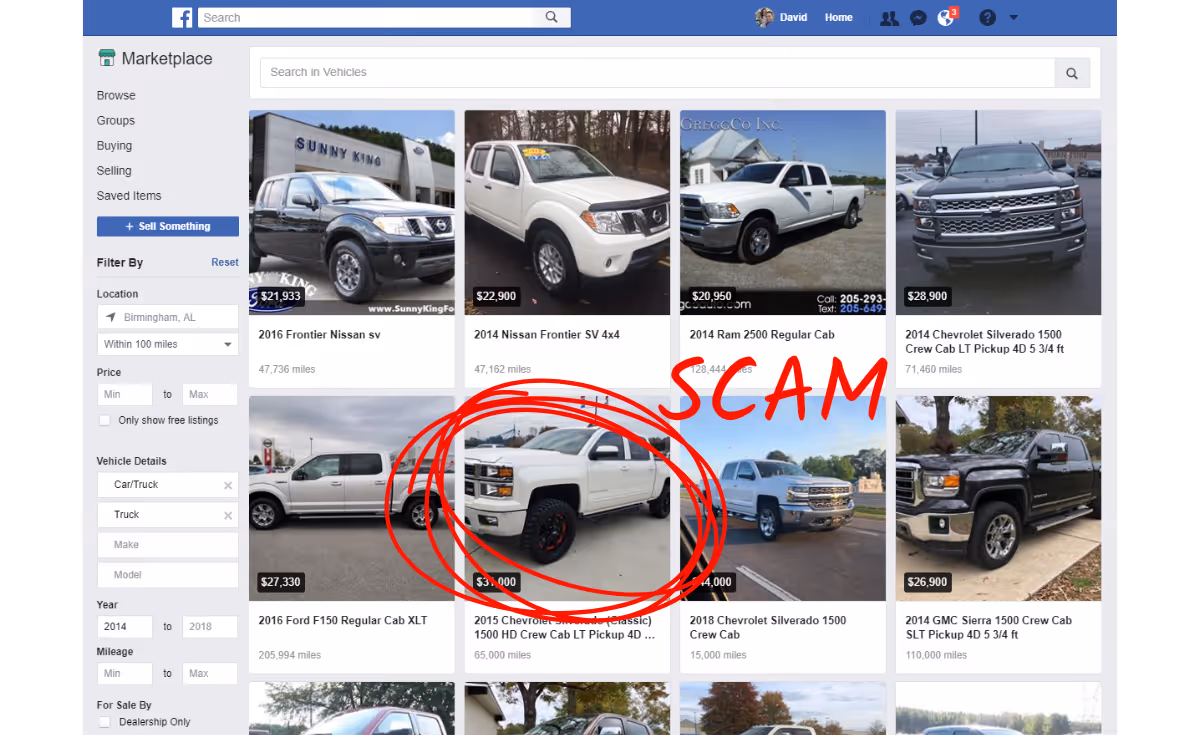Click the 2014 Nissan Frontier SV 4x4 title
The width and height of the screenshot is (1200, 750).
pyautogui.click(x=547, y=335)
